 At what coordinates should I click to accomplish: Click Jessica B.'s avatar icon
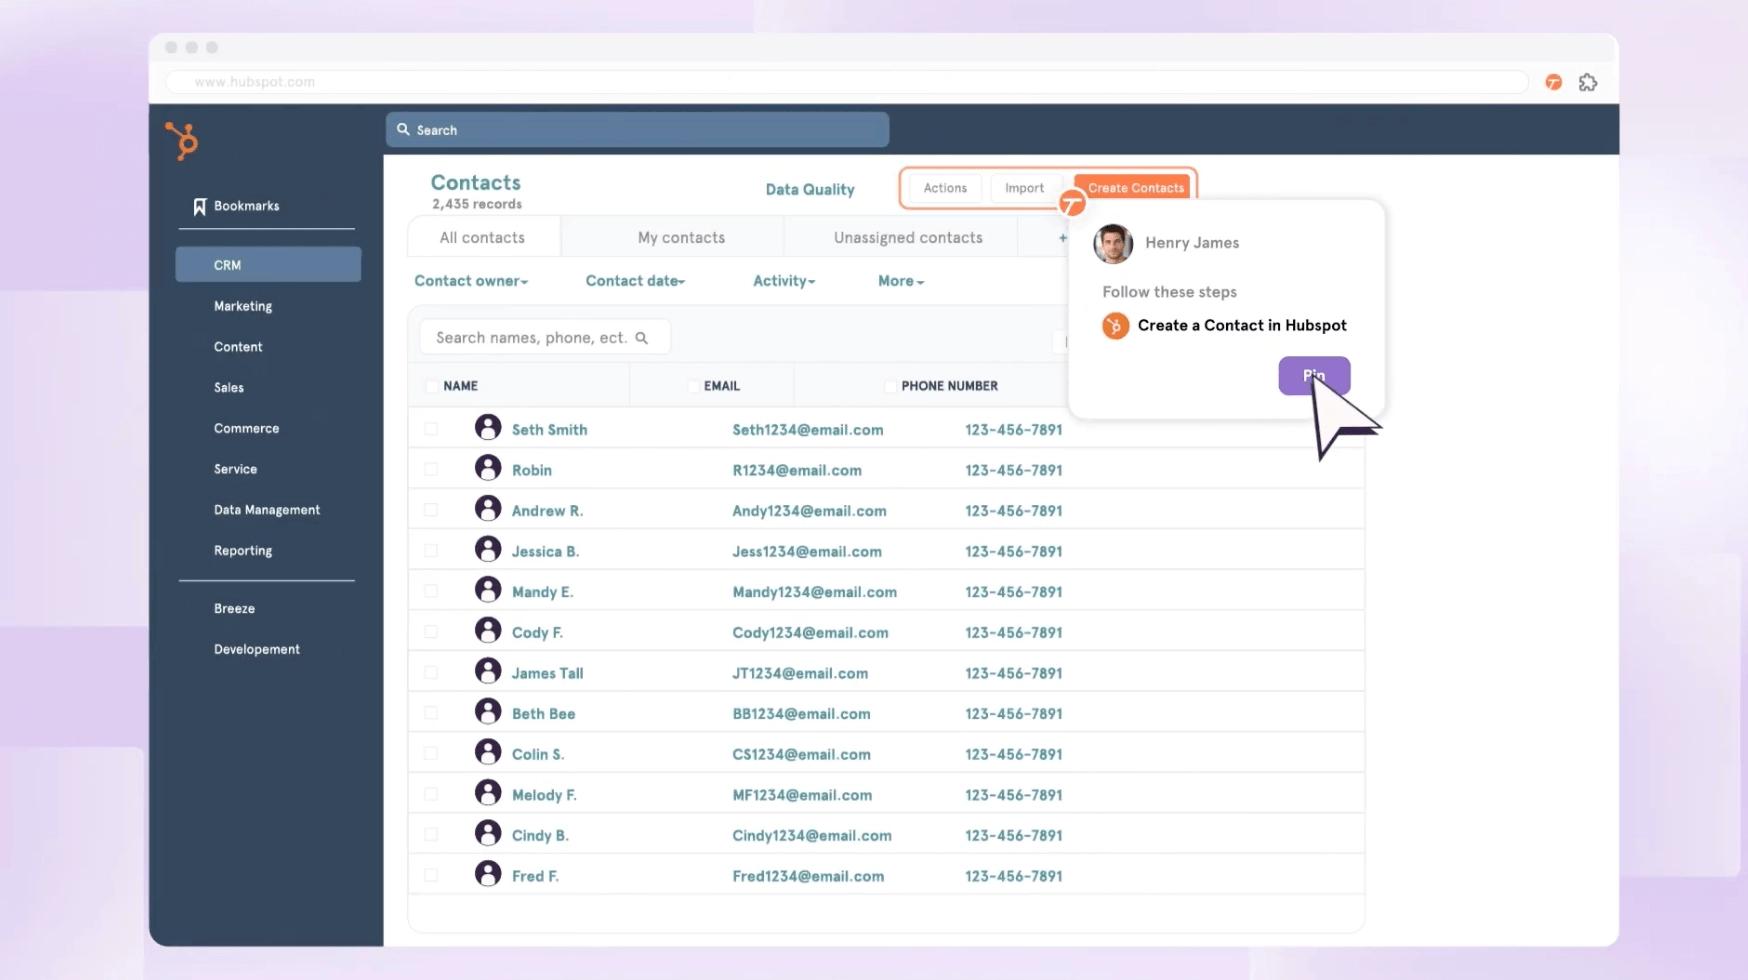point(488,549)
